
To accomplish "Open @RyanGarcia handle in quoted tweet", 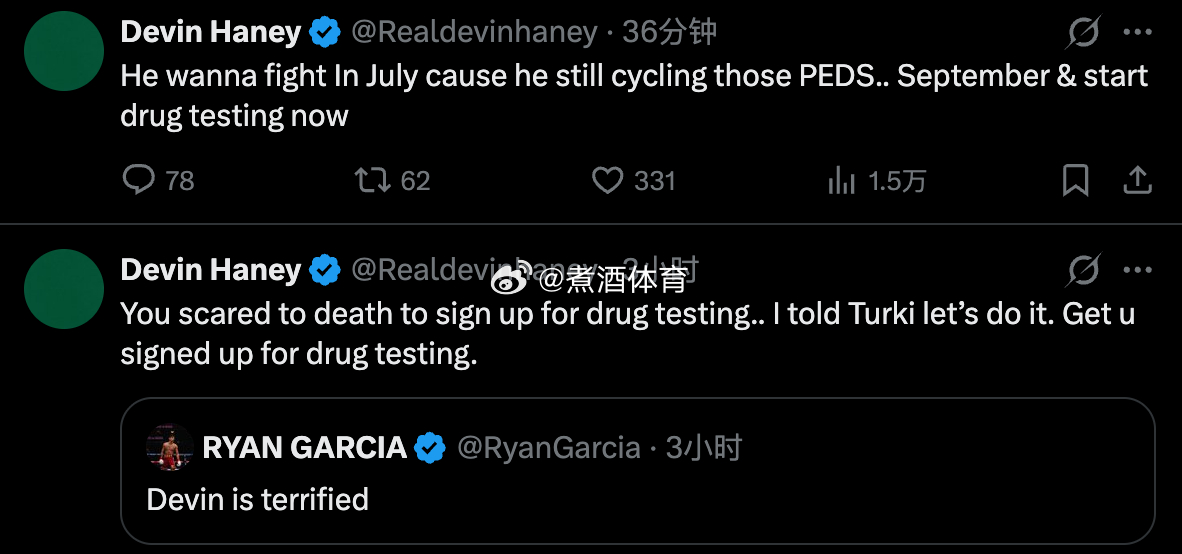I will point(548,448).
